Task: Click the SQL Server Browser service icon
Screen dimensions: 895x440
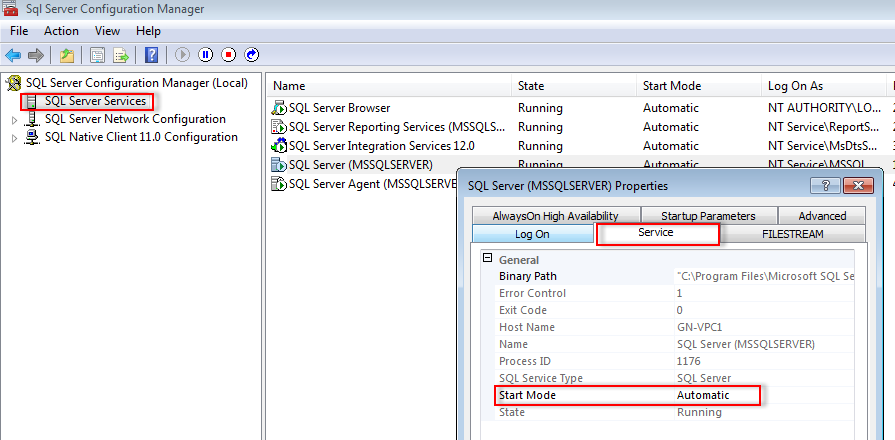Action: point(279,108)
